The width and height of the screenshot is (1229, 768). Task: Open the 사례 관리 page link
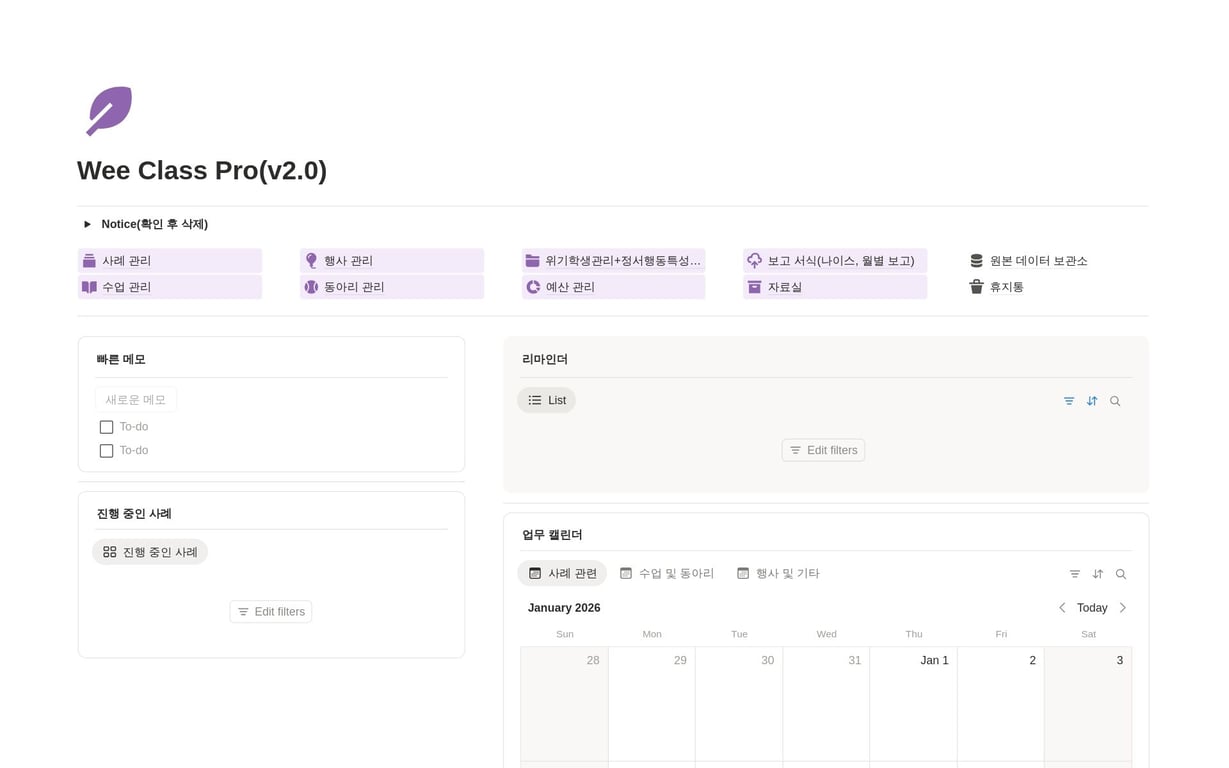point(128,260)
